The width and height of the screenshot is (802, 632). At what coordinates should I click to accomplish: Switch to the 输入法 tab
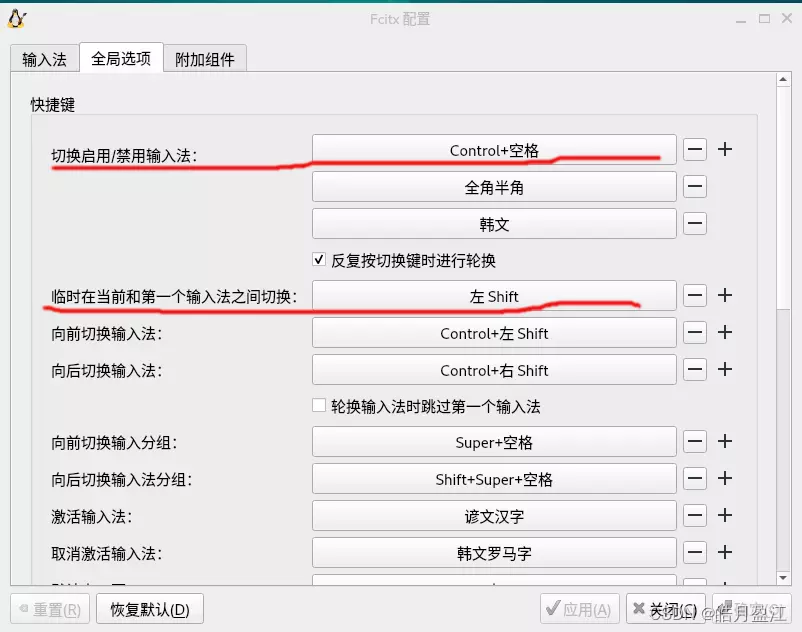click(x=44, y=59)
